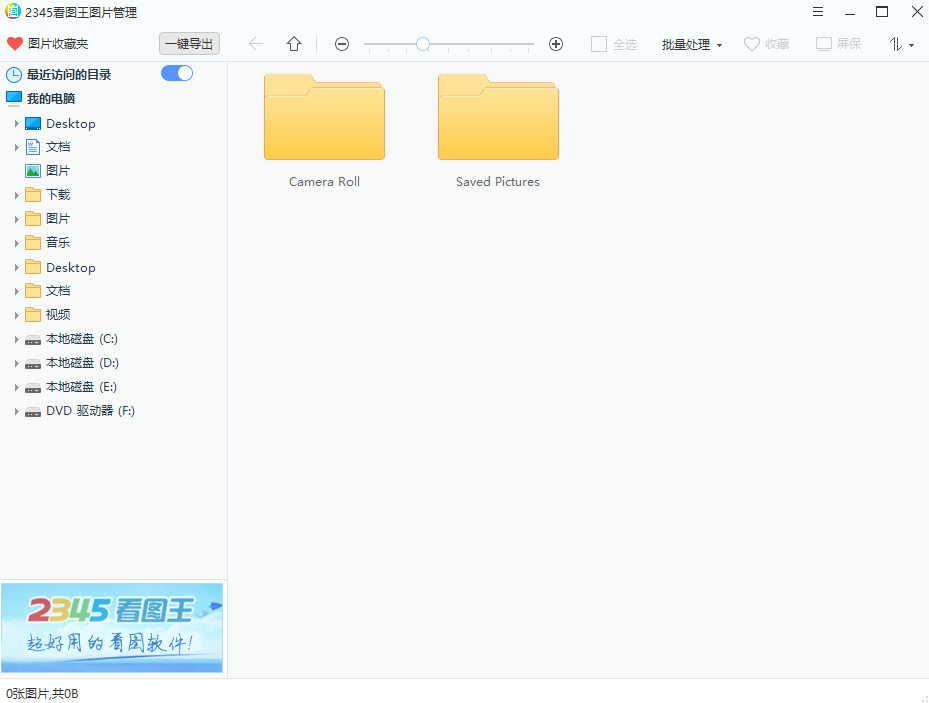Click the recent directories clock icon
The image size is (929, 703).
(x=14, y=75)
